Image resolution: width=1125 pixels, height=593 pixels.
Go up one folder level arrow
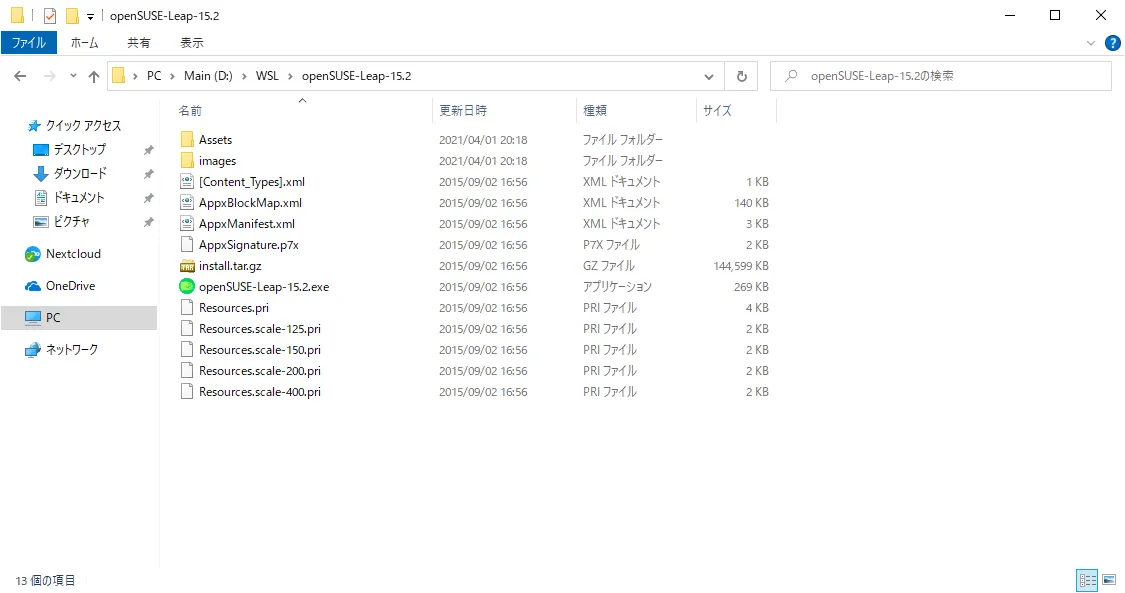click(94, 76)
